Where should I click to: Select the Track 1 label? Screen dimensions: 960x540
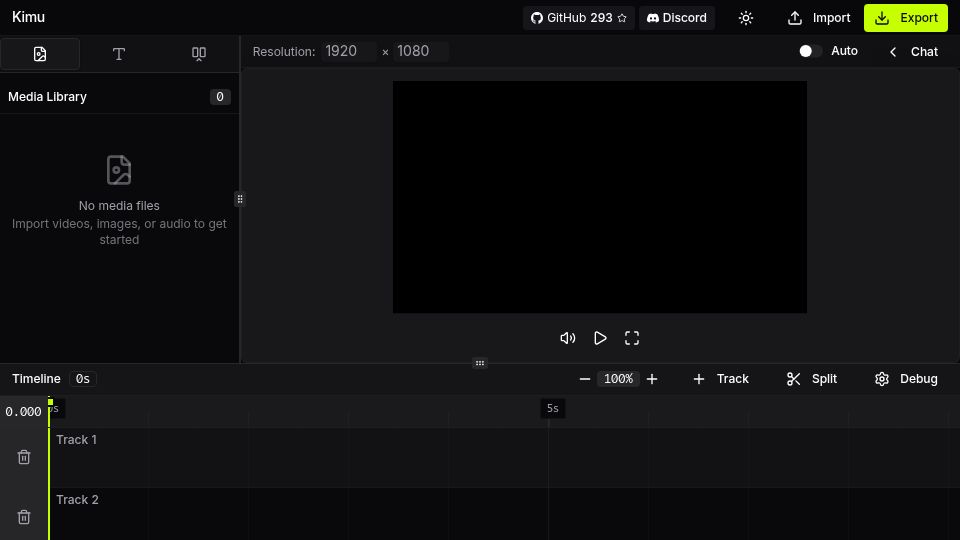[77, 440]
